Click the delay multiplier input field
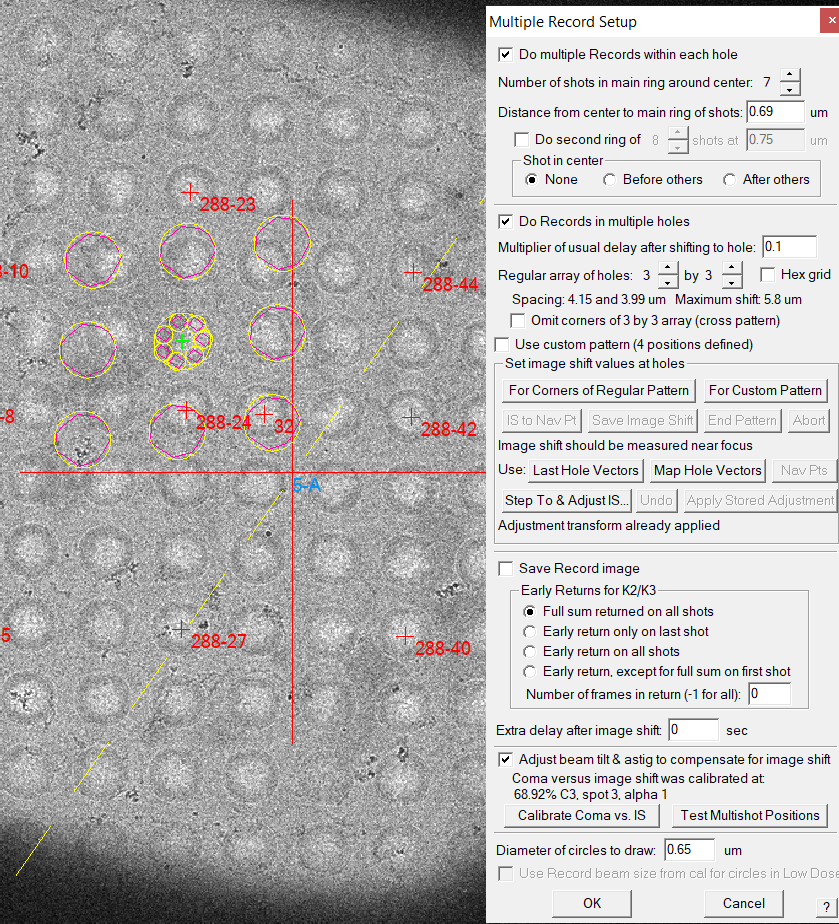The width and height of the screenshot is (839, 924). tap(789, 247)
